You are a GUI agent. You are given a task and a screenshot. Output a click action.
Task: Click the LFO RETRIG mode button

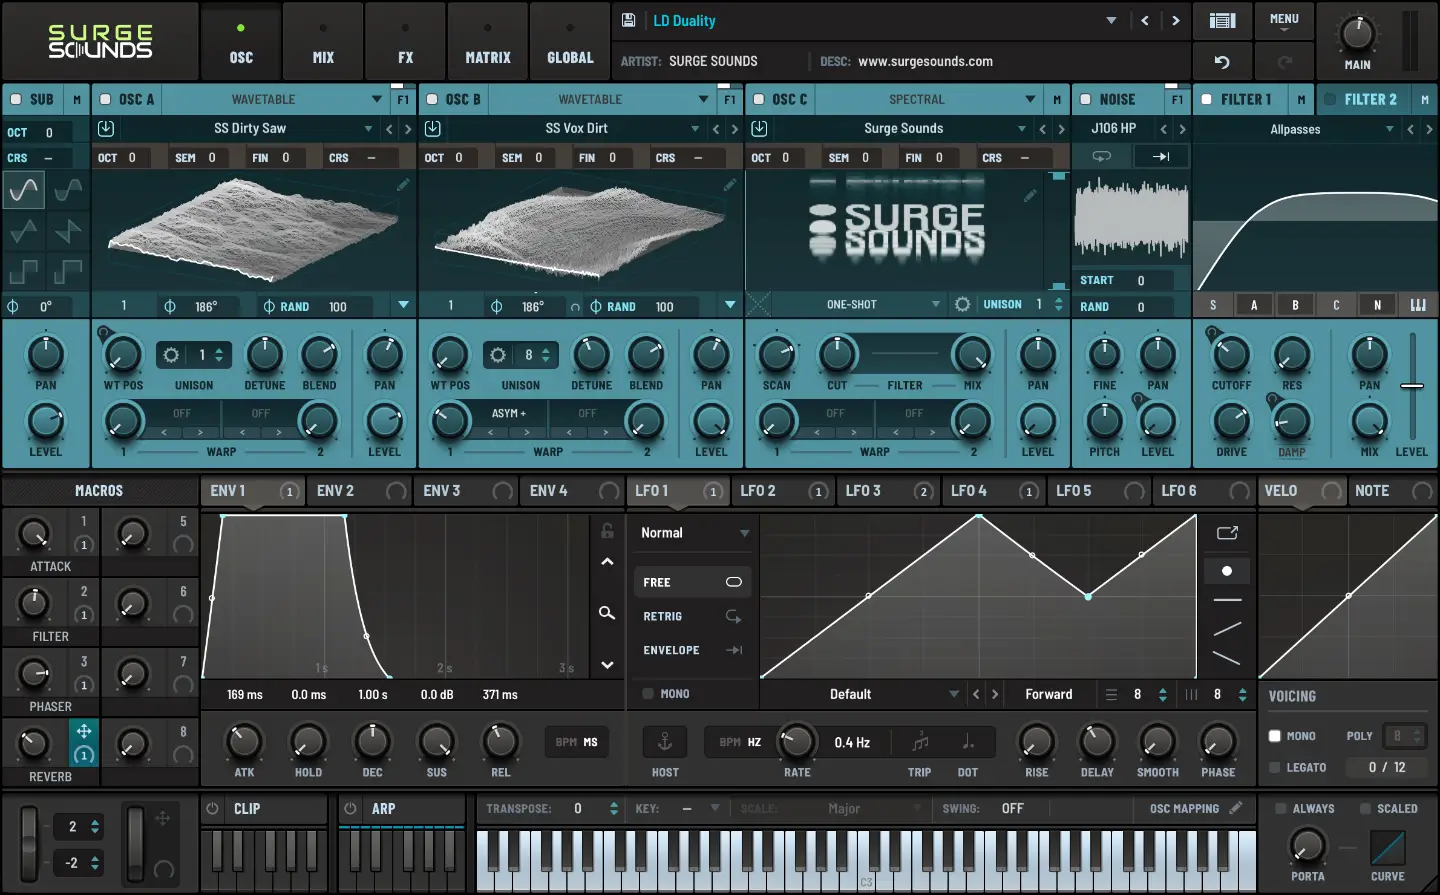coord(691,617)
